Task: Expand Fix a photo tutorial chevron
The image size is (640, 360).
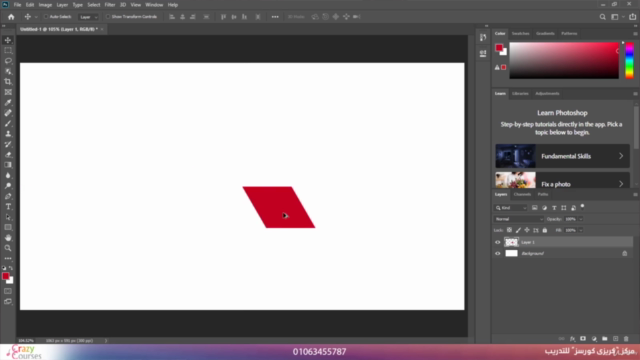Action: tap(621, 184)
